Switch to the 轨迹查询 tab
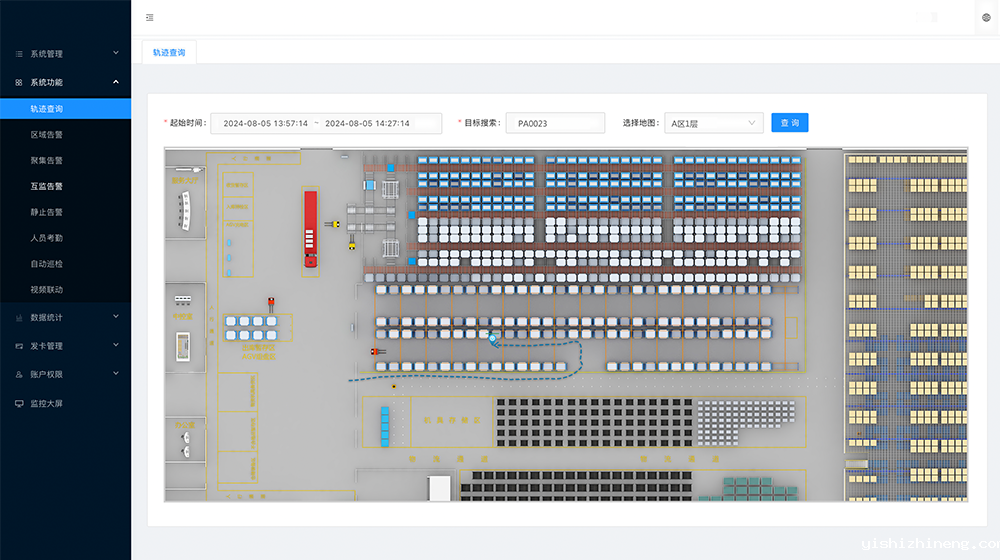This screenshot has width=1000, height=560. tap(169, 52)
